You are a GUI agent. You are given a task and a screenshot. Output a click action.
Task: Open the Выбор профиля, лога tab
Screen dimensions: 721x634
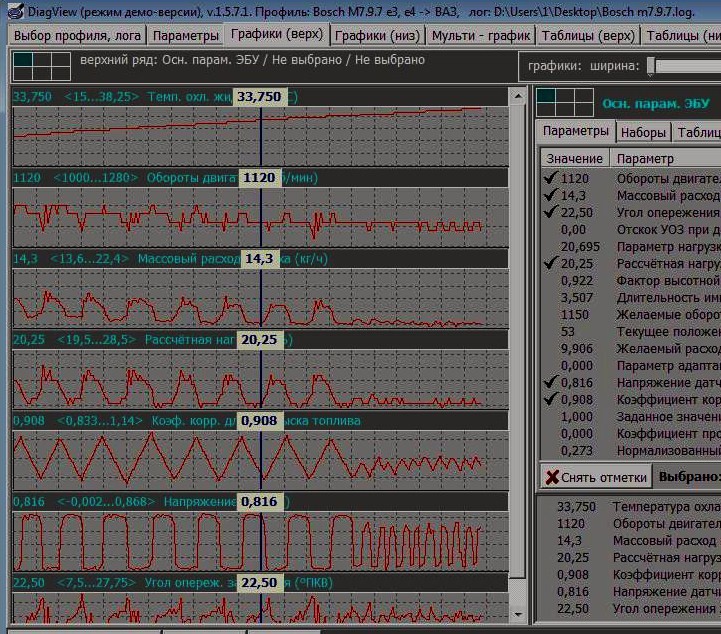(x=77, y=36)
